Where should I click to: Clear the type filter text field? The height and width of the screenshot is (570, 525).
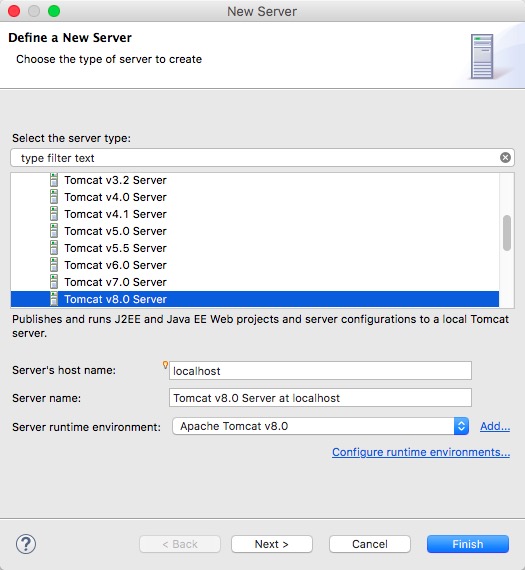505,158
